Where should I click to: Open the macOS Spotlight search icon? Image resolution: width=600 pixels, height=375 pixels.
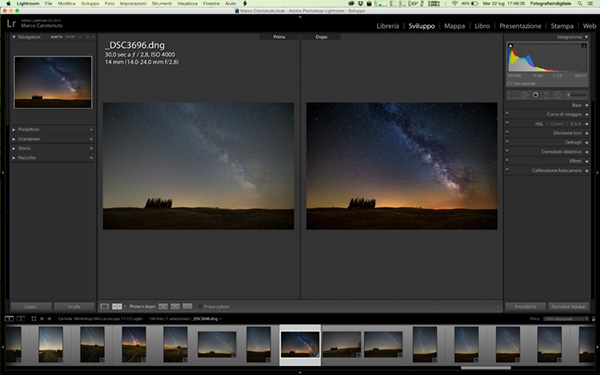point(580,3)
